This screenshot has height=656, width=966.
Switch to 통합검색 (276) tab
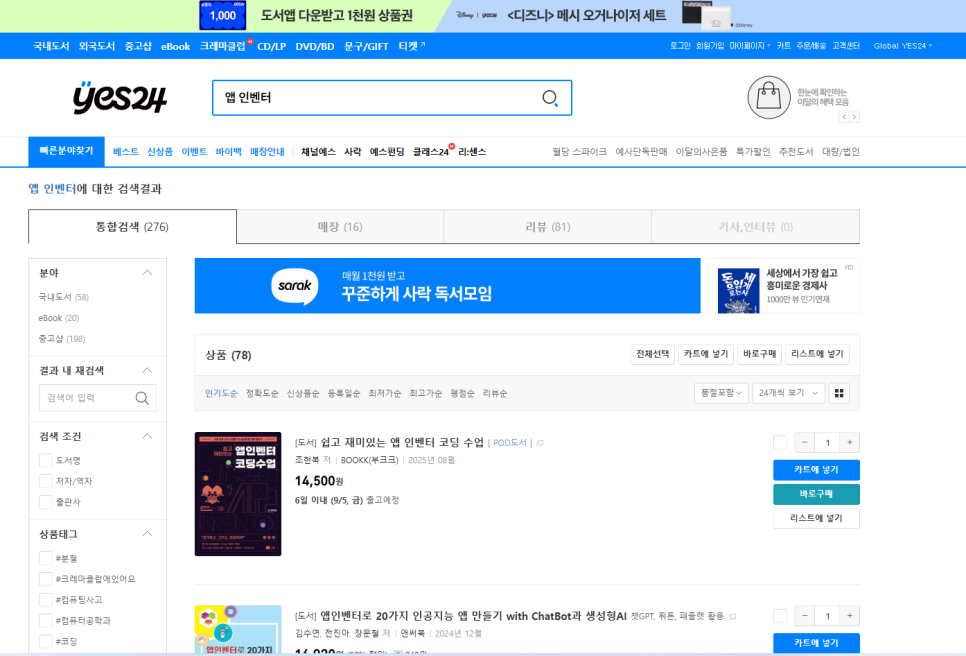132,227
